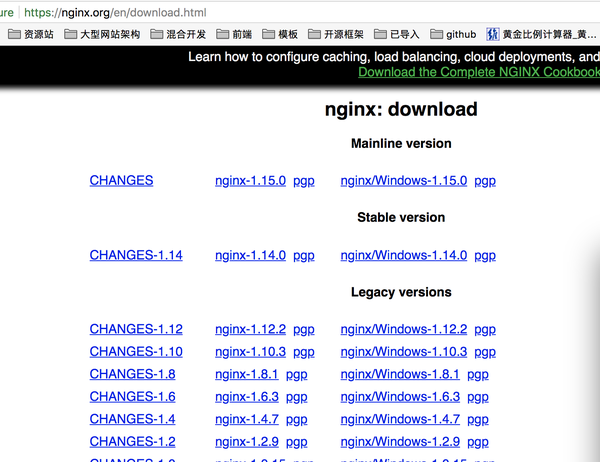600x462 pixels.
Task: Open CHANGES-1.14 link
Action: click(136, 255)
